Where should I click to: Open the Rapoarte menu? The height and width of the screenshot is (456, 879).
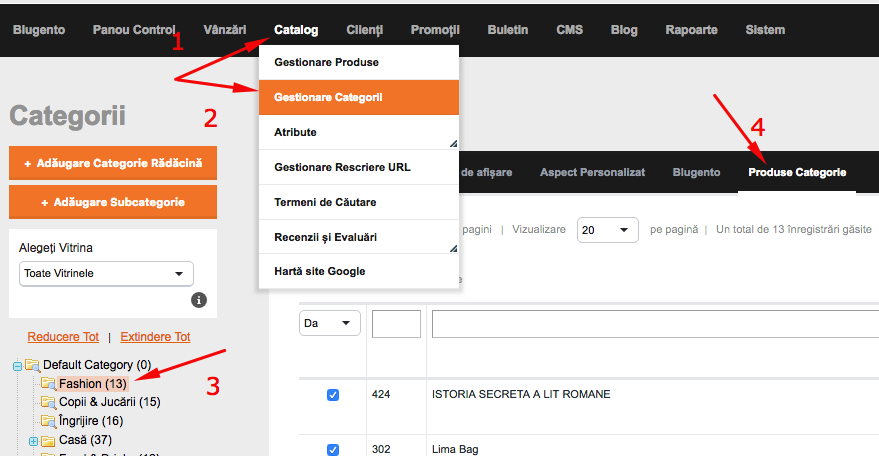tap(691, 30)
